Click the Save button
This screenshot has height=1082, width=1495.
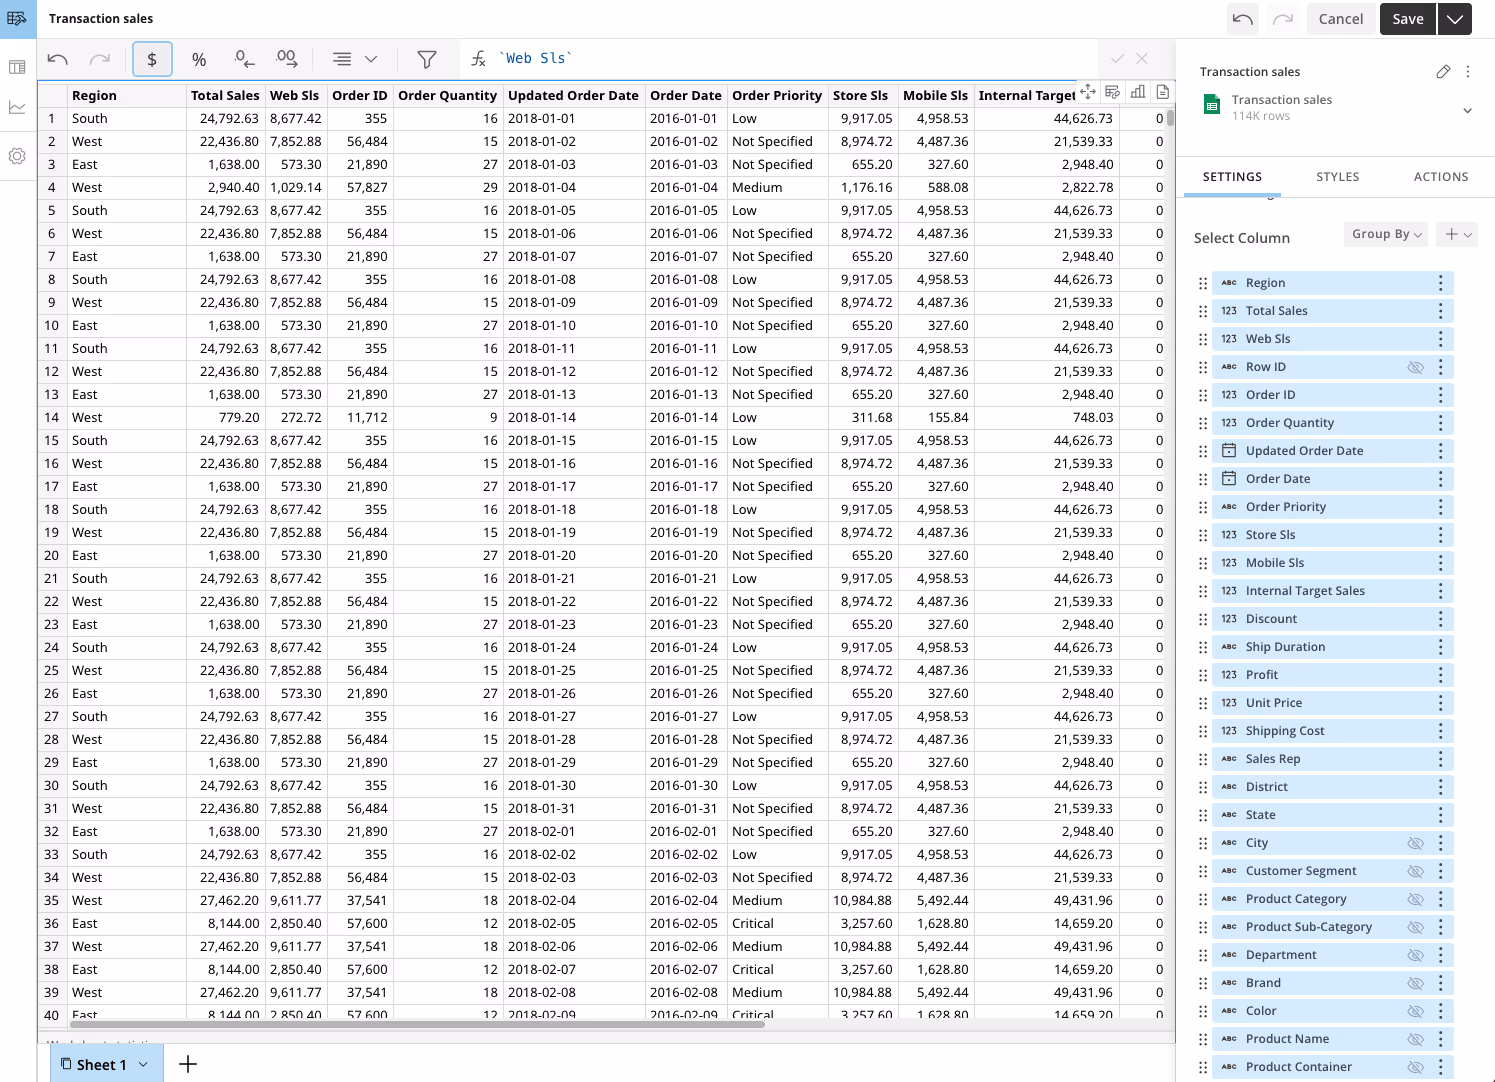[x=1408, y=19]
